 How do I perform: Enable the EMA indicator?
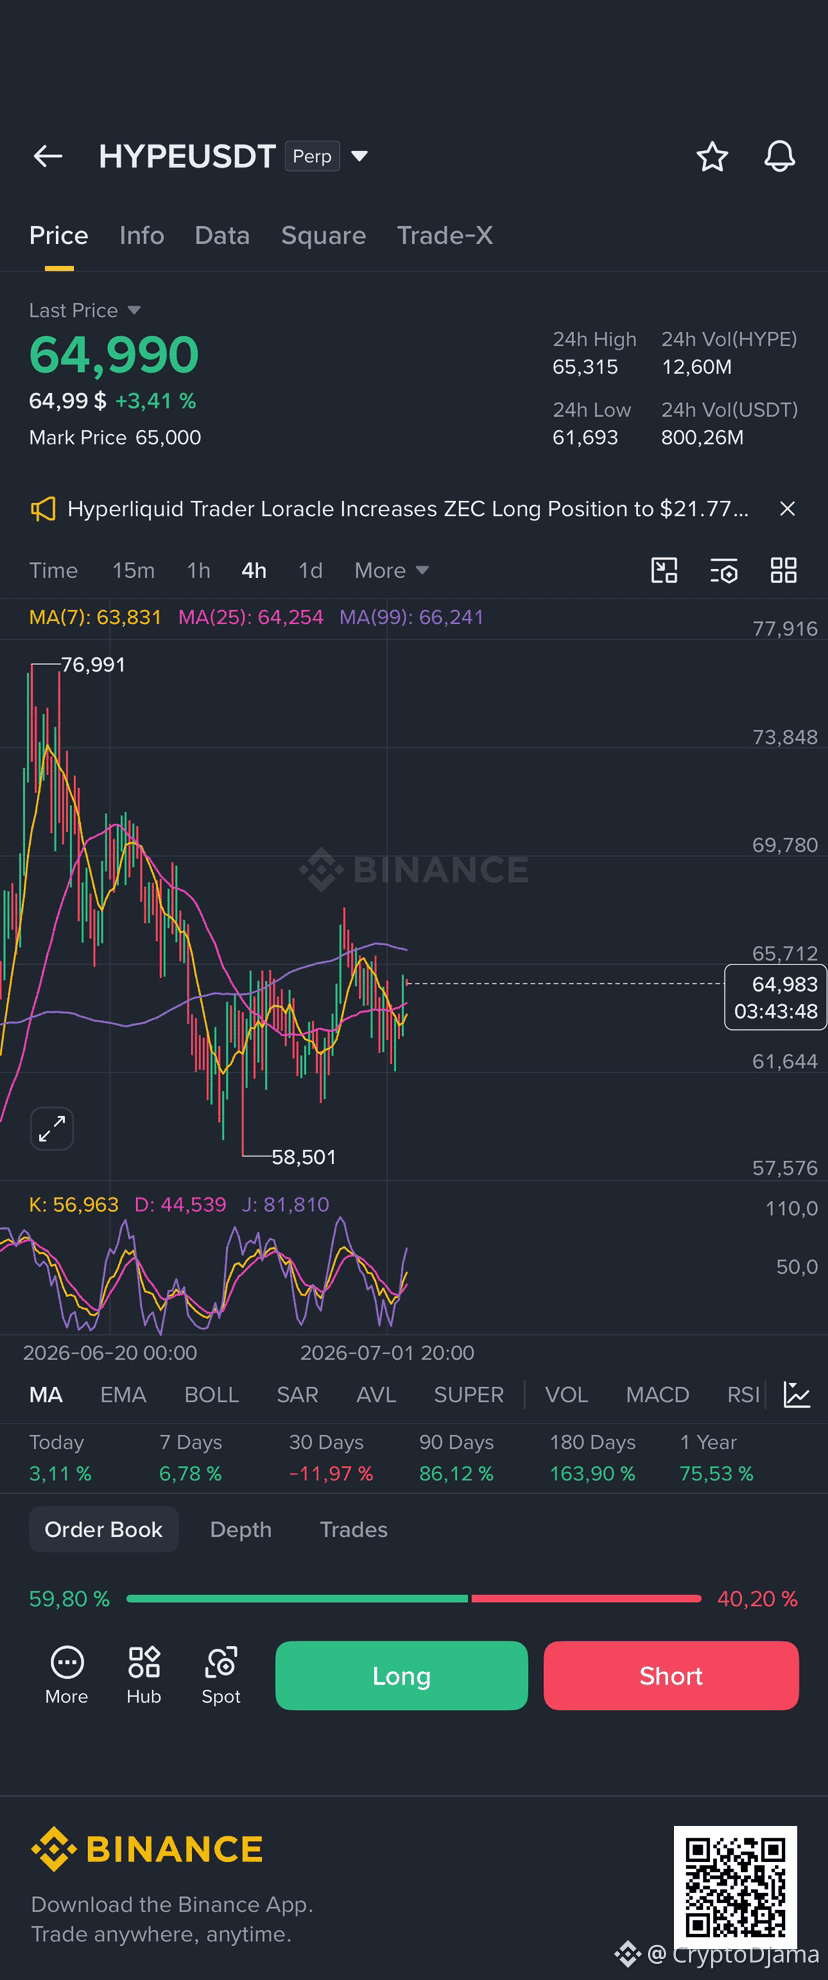coord(123,1394)
